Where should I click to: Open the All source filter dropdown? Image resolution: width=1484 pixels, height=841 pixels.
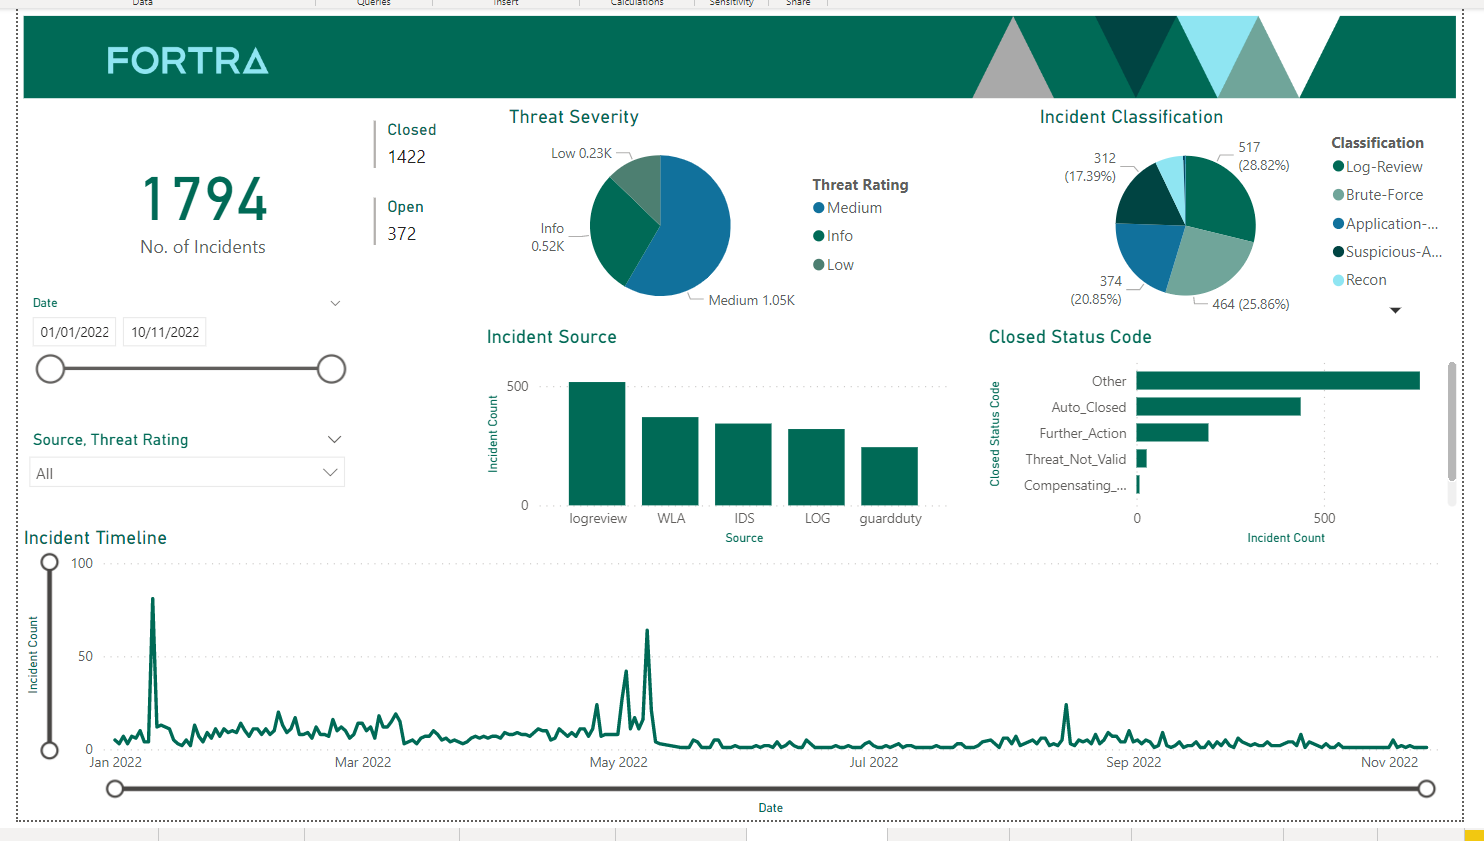click(x=330, y=472)
